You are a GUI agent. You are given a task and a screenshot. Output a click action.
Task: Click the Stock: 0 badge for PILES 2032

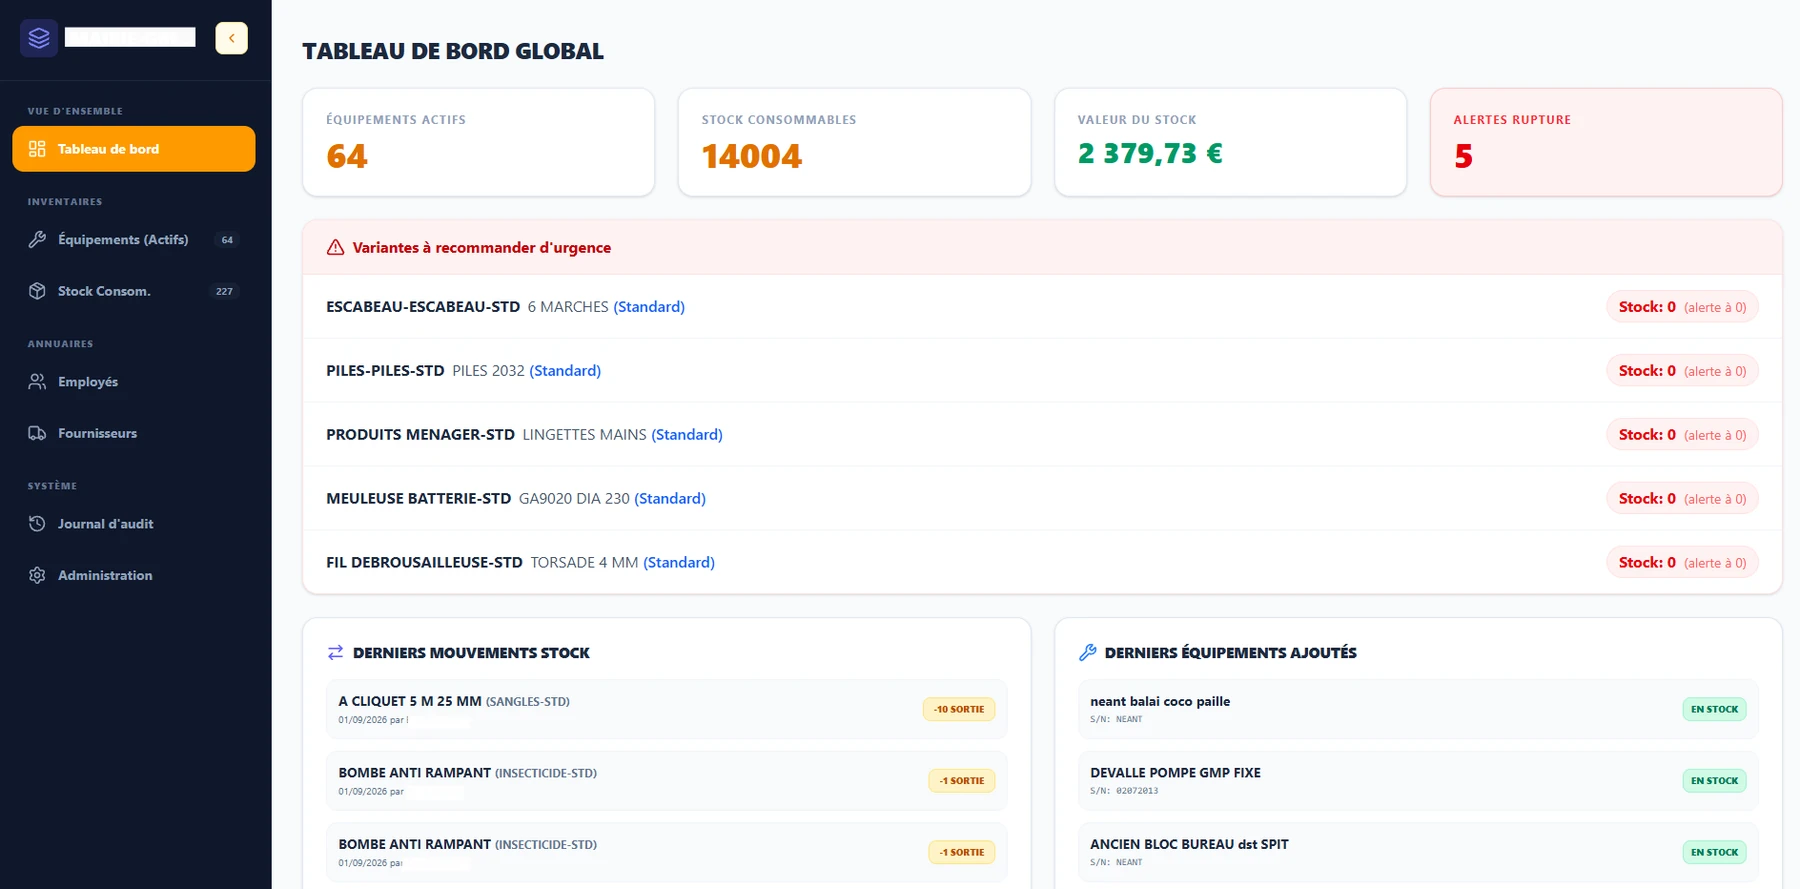1682,371
